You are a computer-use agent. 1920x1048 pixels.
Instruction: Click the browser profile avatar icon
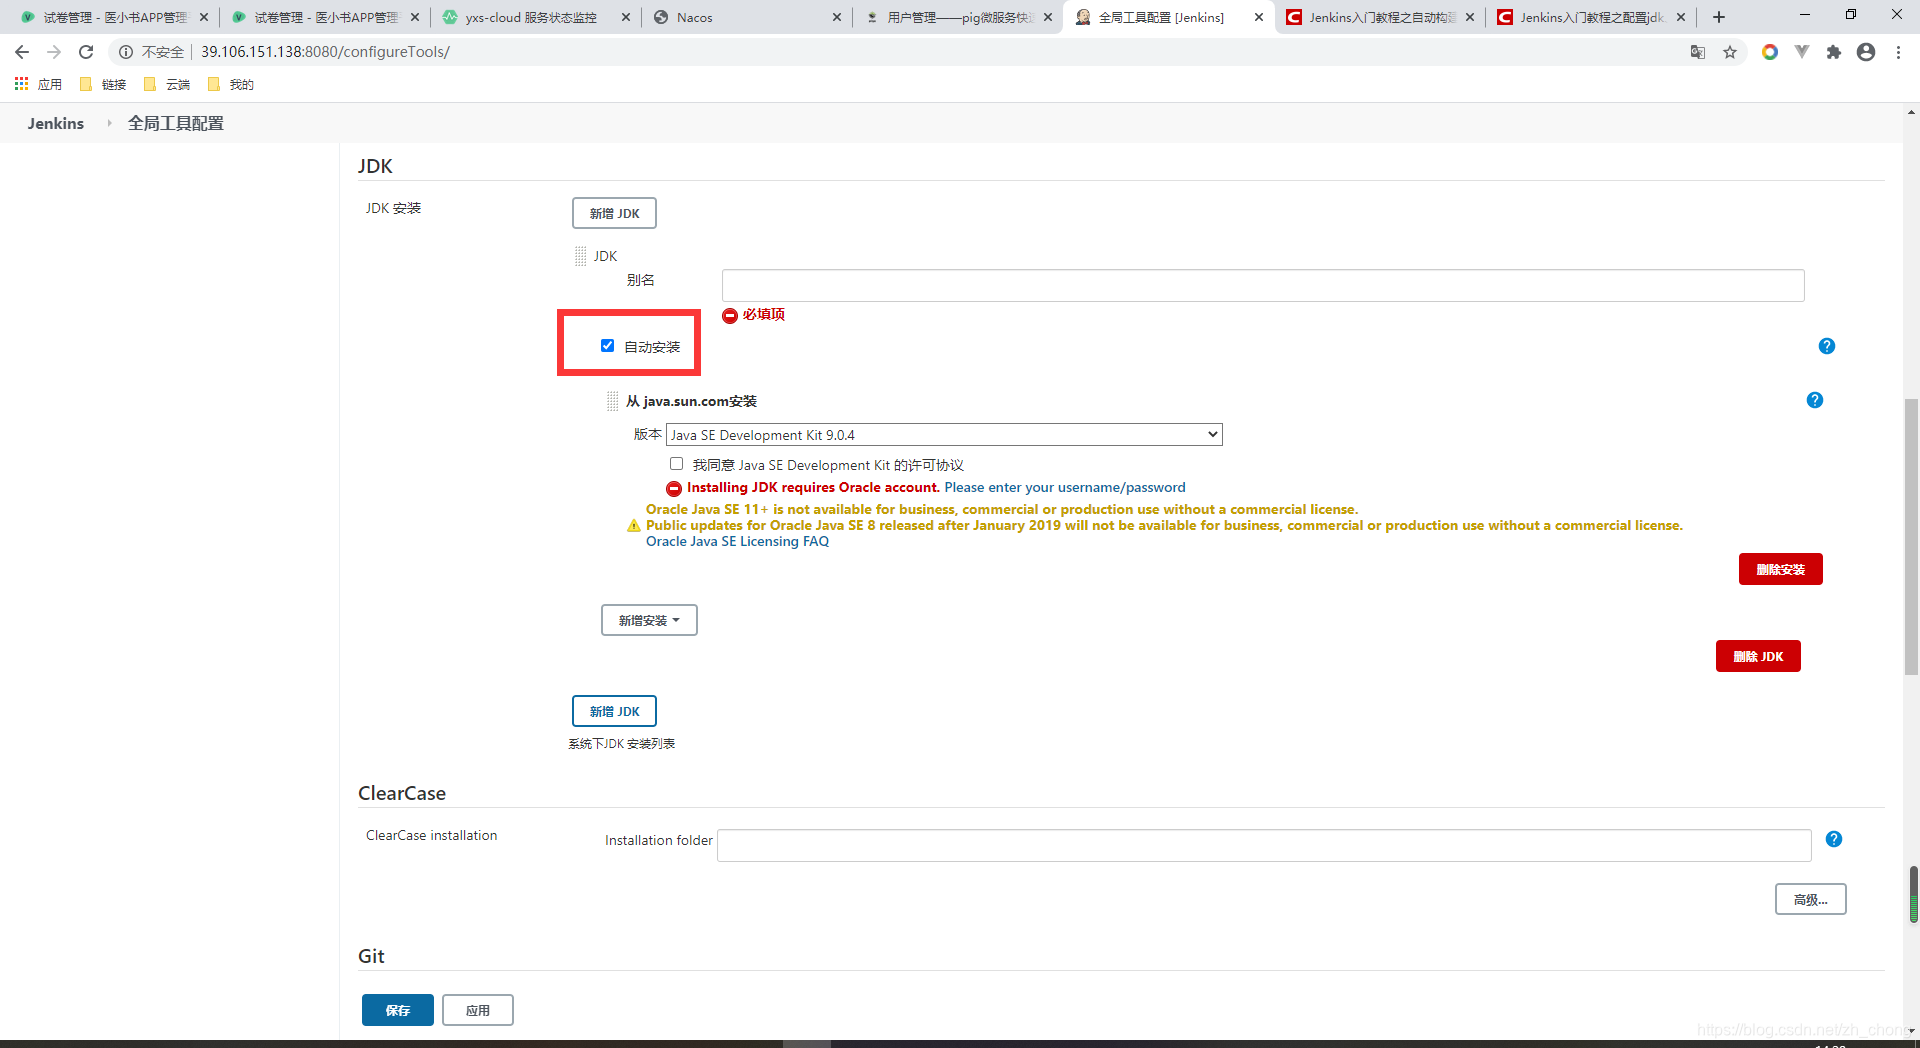click(1866, 52)
